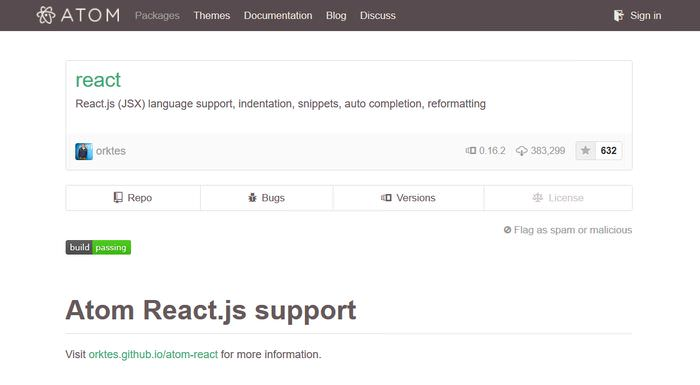The image size is (700, 385).
Task: Click the orktes author avatar
Action: click(x=84, y=151)
